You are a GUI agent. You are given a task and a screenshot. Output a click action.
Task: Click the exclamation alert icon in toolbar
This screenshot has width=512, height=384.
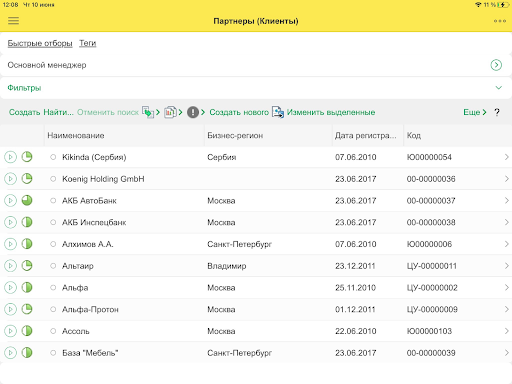coord(193,112)
